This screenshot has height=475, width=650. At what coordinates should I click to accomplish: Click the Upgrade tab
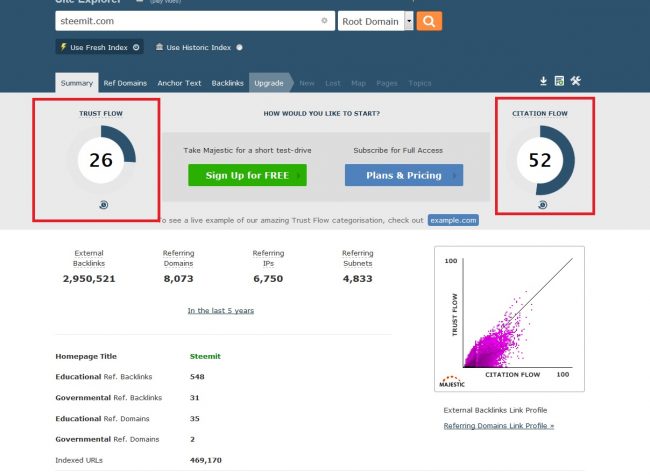pyautogui.click(x=269, y=83)
